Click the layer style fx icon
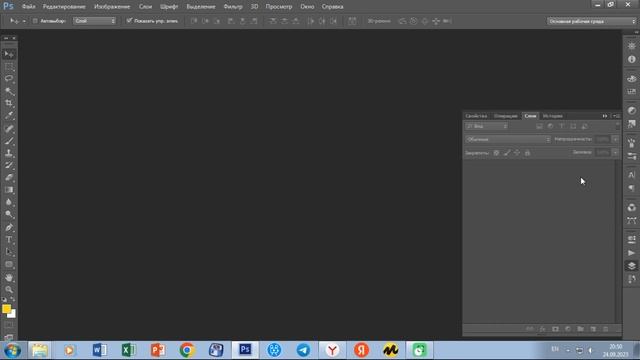640x360 pixels. [x=542, y=329]
